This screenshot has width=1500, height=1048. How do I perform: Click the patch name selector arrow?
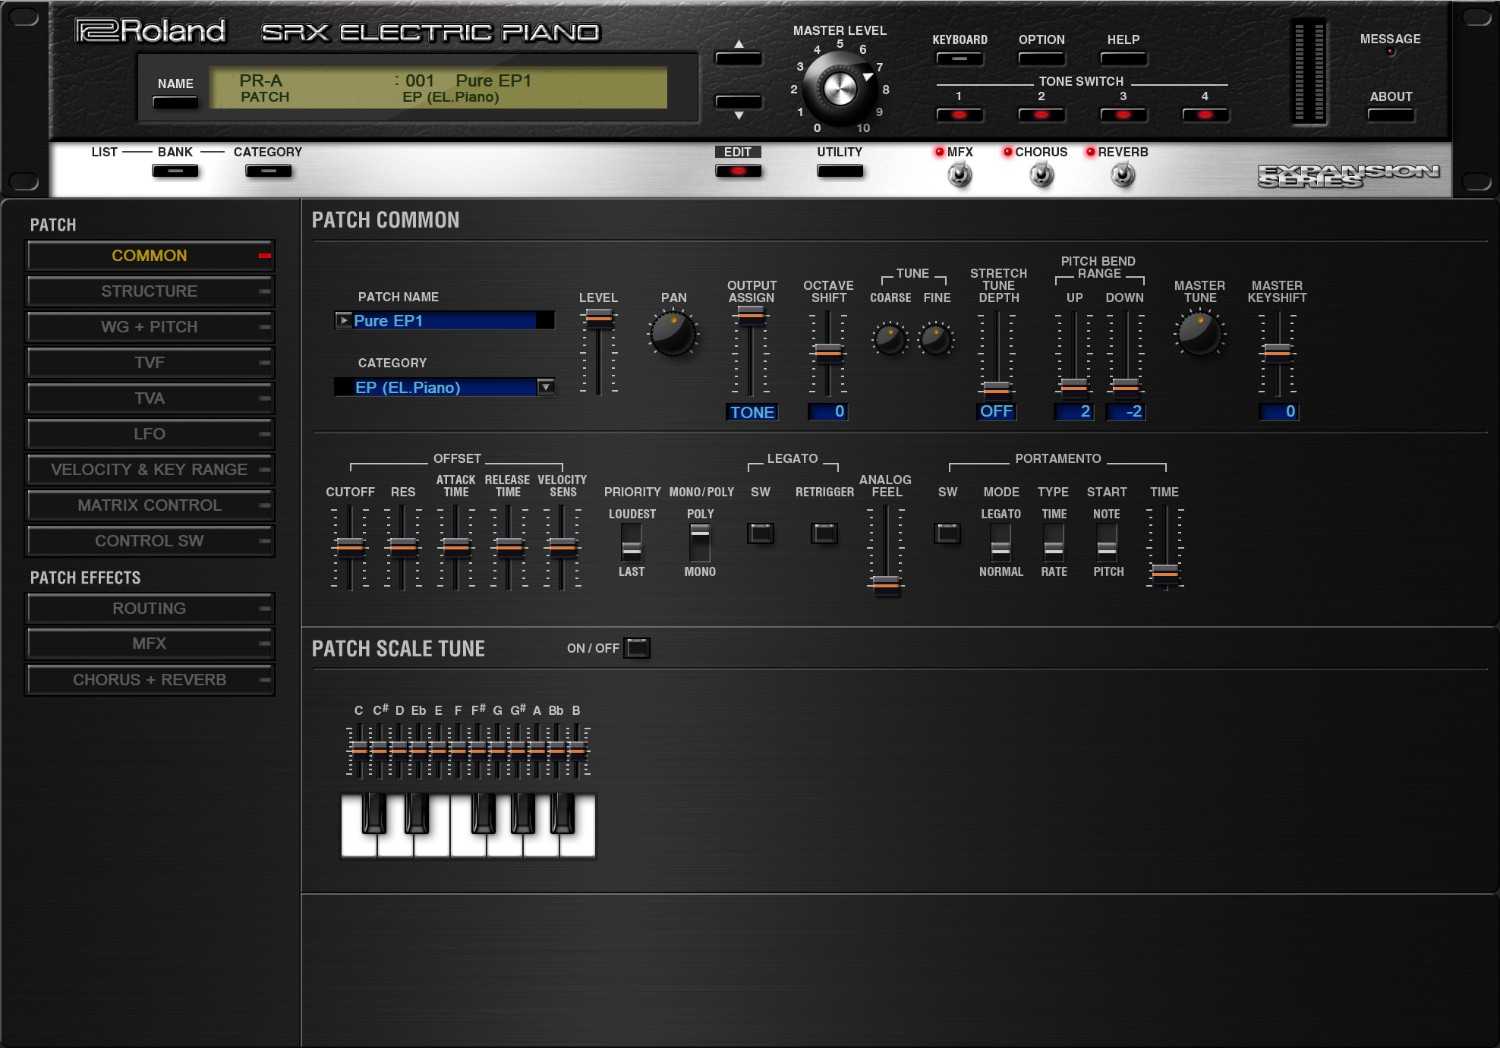(x=343, y=320)
